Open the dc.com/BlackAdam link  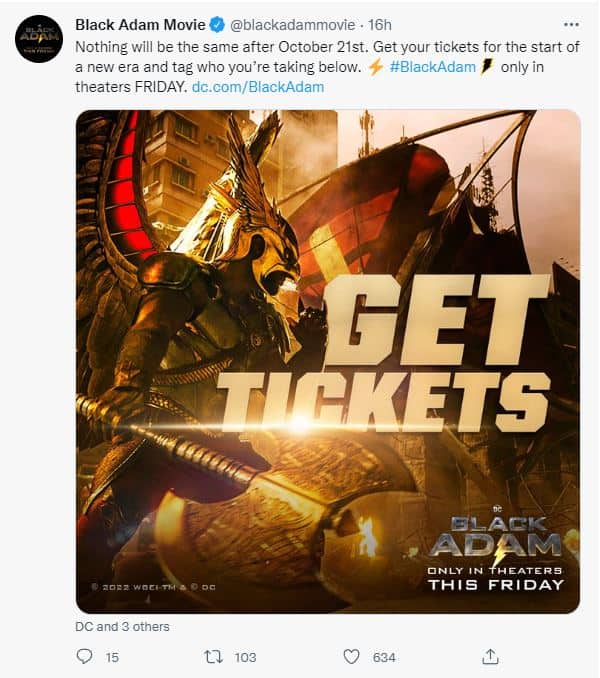click(258, 87)
